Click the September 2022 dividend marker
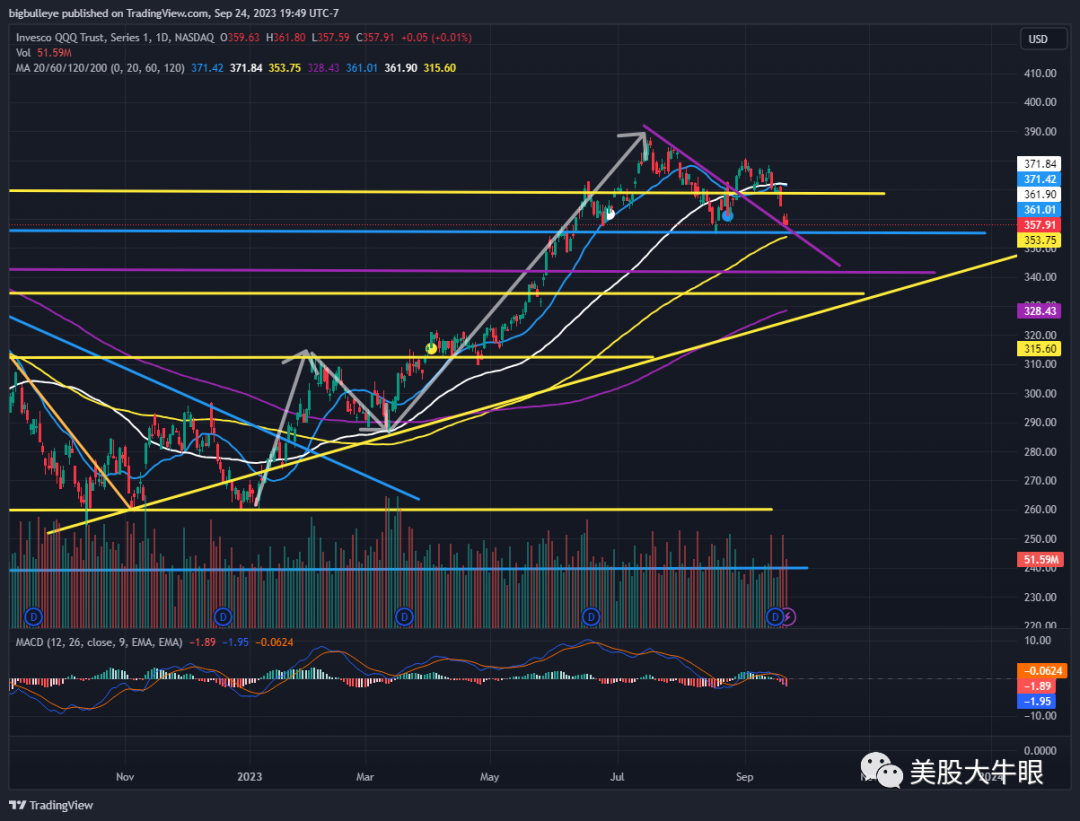Image resolution: width=1080 pixels, height=821 pixels. tap(33, 616)
